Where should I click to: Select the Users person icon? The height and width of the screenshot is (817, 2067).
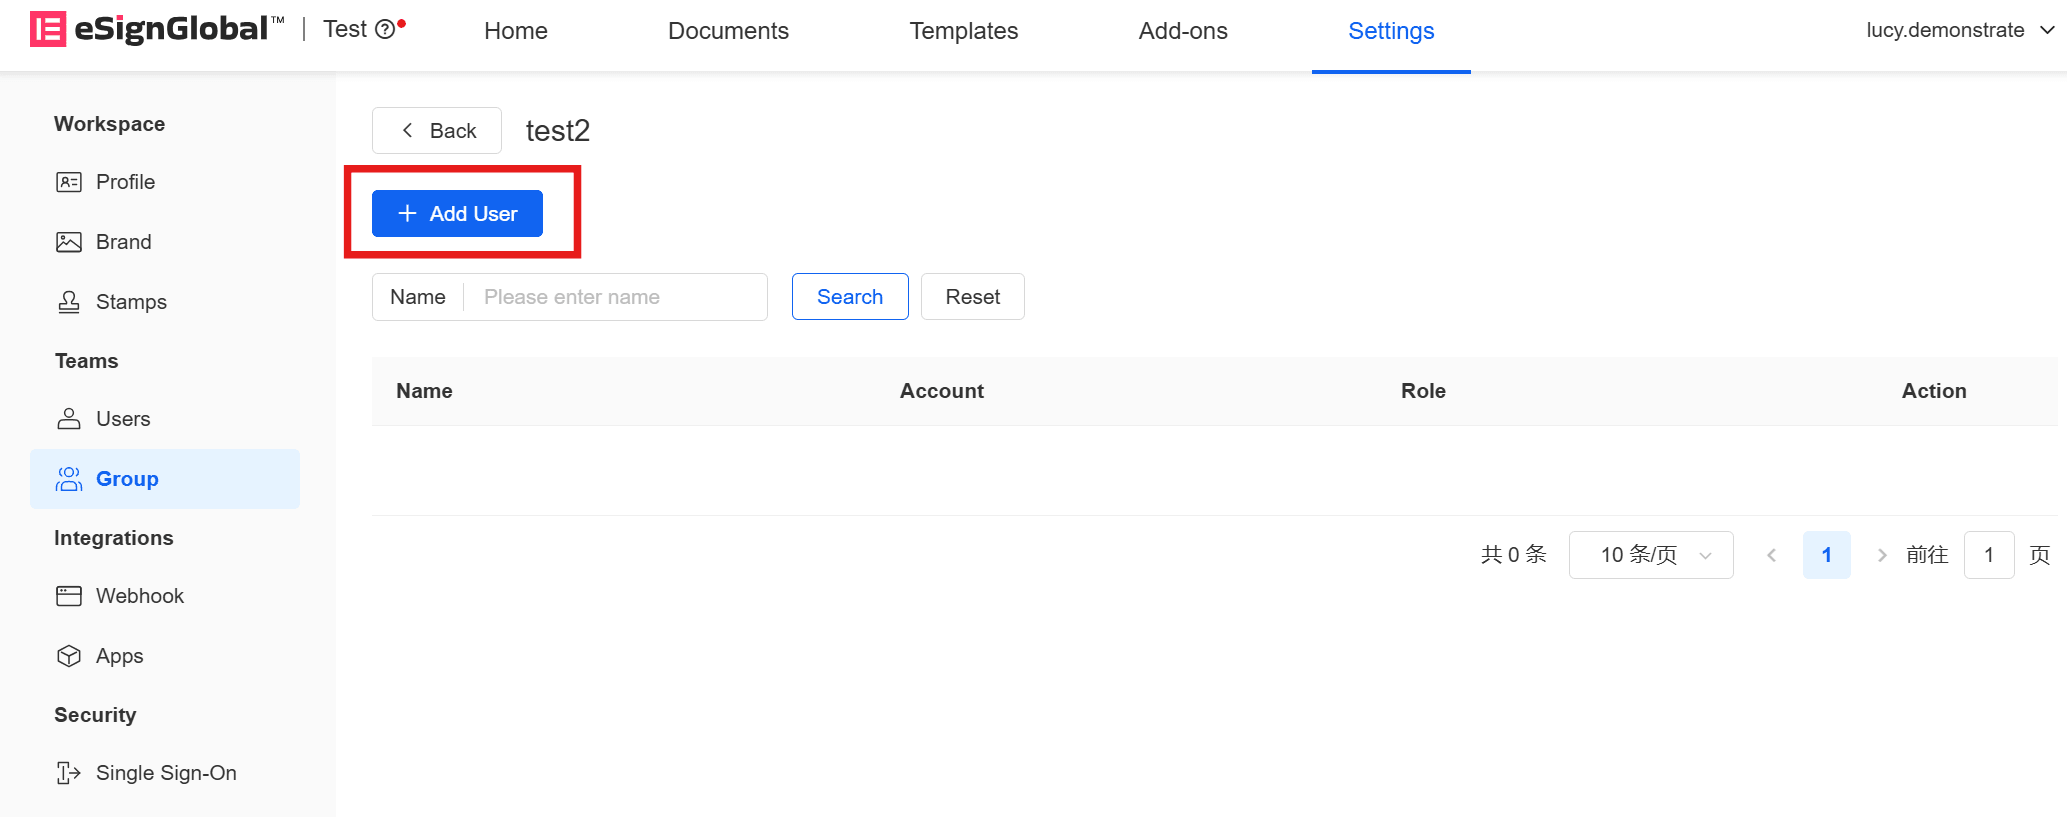click(x=69, y=419)
